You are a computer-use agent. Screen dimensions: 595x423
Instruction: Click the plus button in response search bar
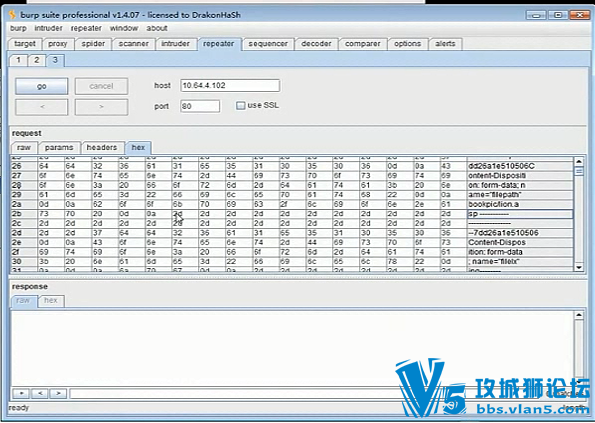(21, 393)
